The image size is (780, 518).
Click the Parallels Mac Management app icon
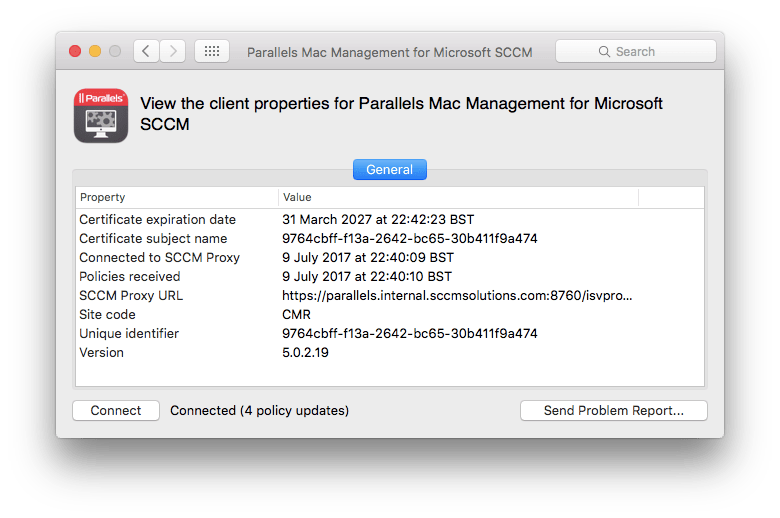pos(101,116)
